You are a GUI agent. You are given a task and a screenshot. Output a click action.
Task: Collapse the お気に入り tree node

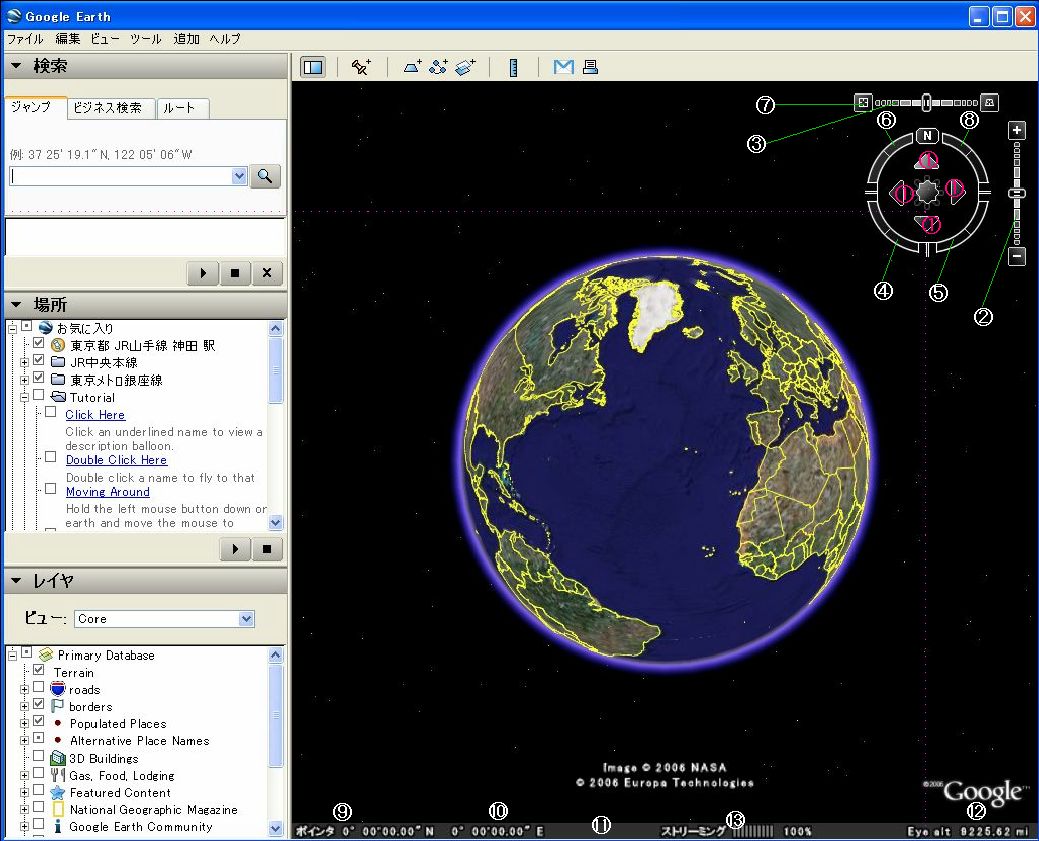(x=12, y=328)
